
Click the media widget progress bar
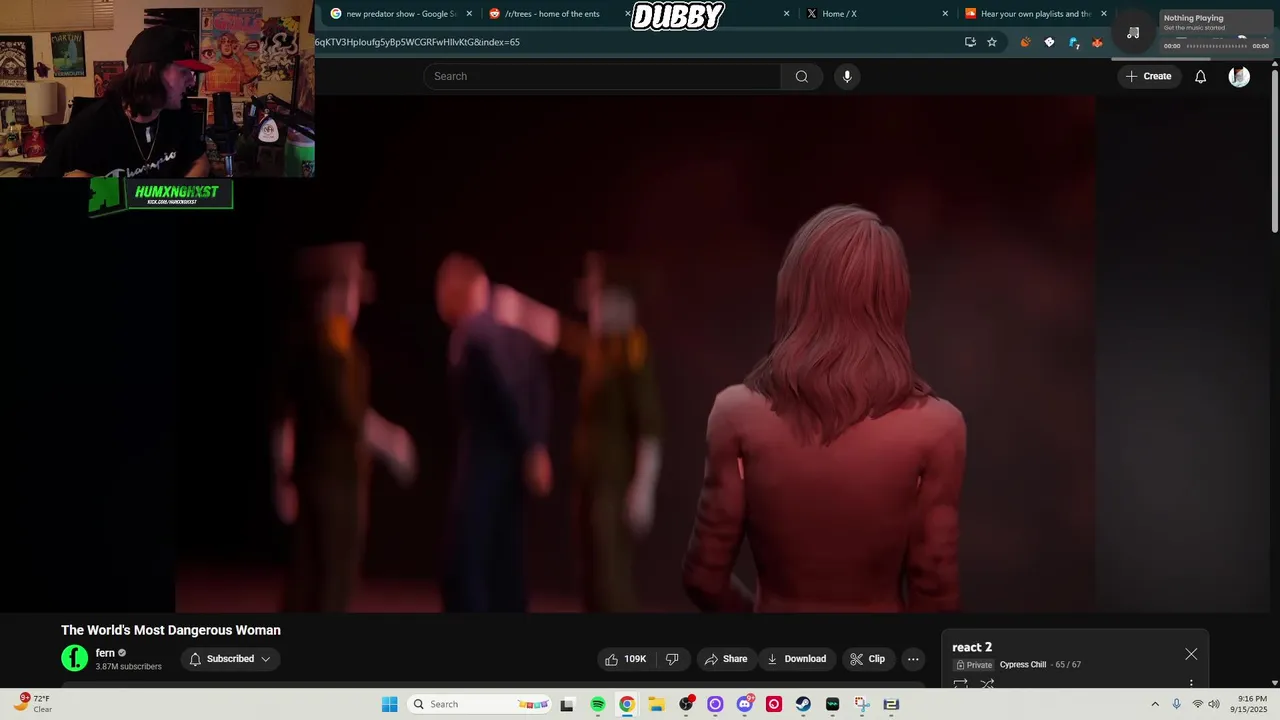(x=1217, y=46)
